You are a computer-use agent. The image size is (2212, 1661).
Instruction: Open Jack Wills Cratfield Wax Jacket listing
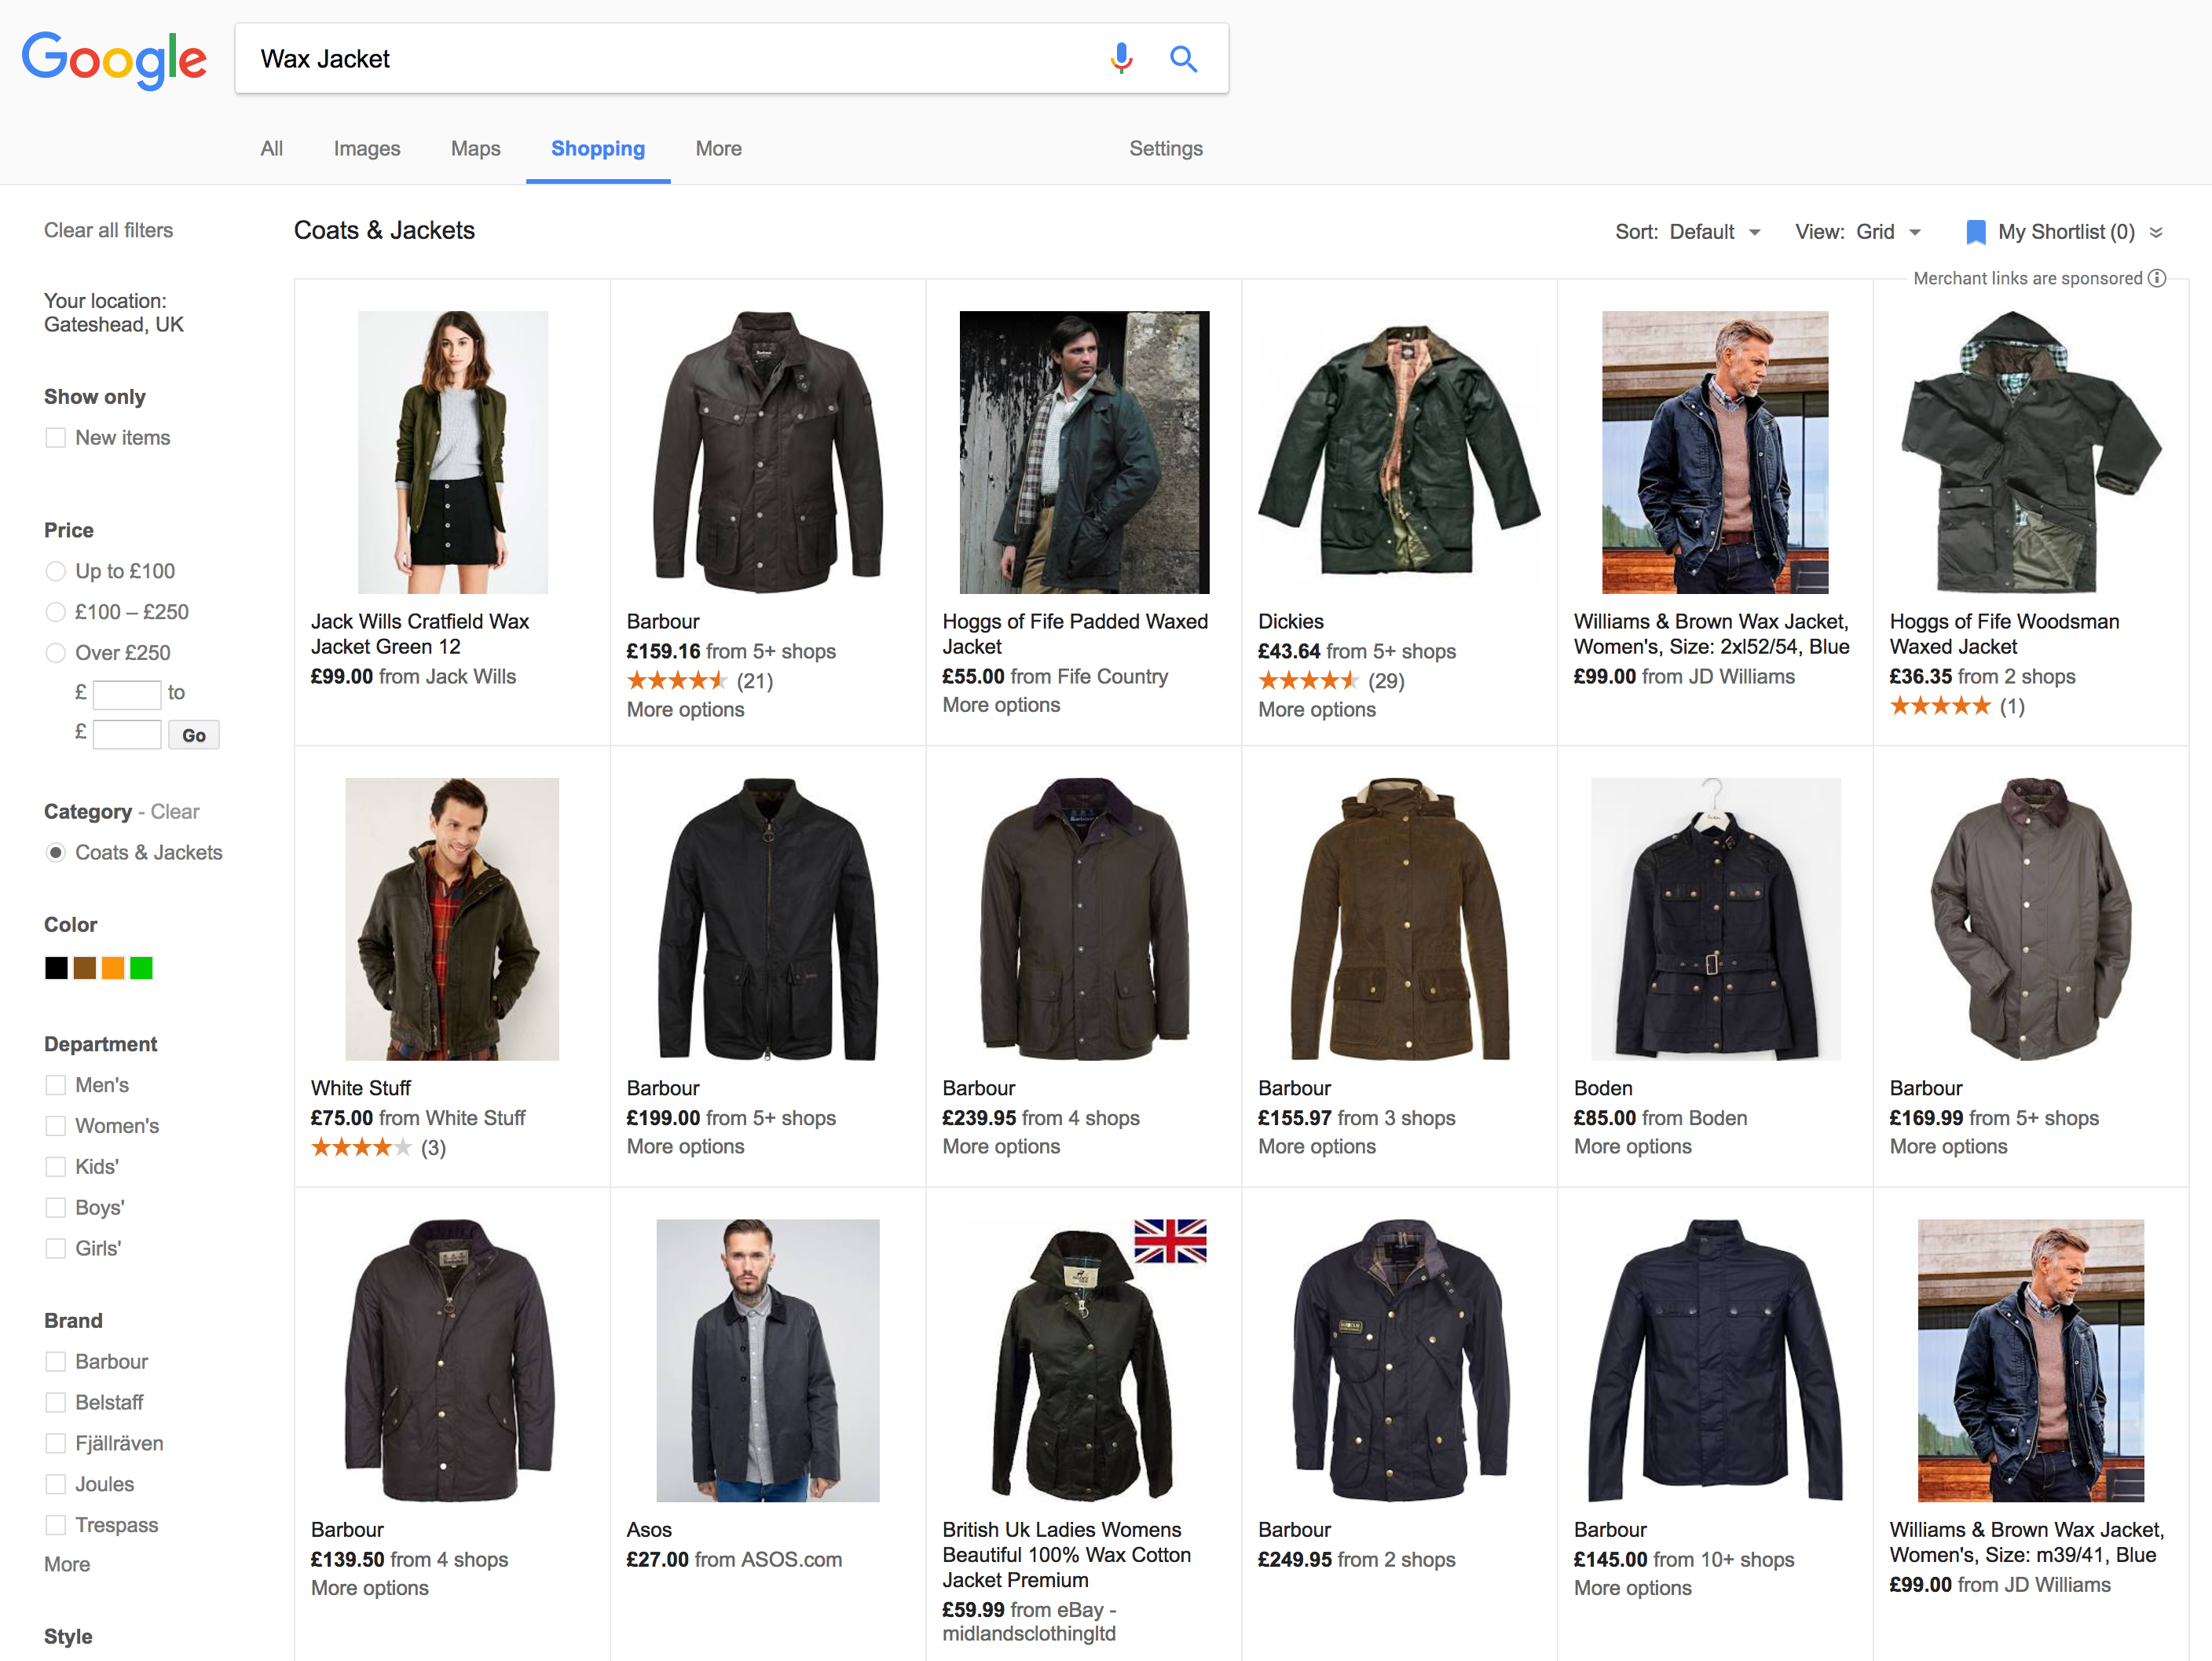pos(420,634)
